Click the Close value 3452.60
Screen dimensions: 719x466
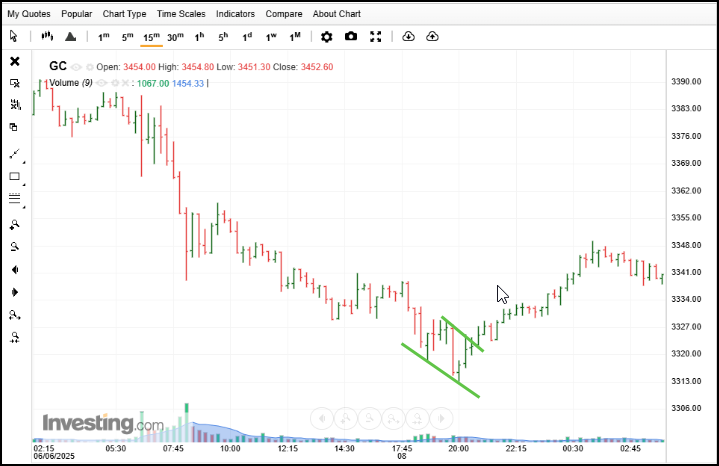click(317, 67)
